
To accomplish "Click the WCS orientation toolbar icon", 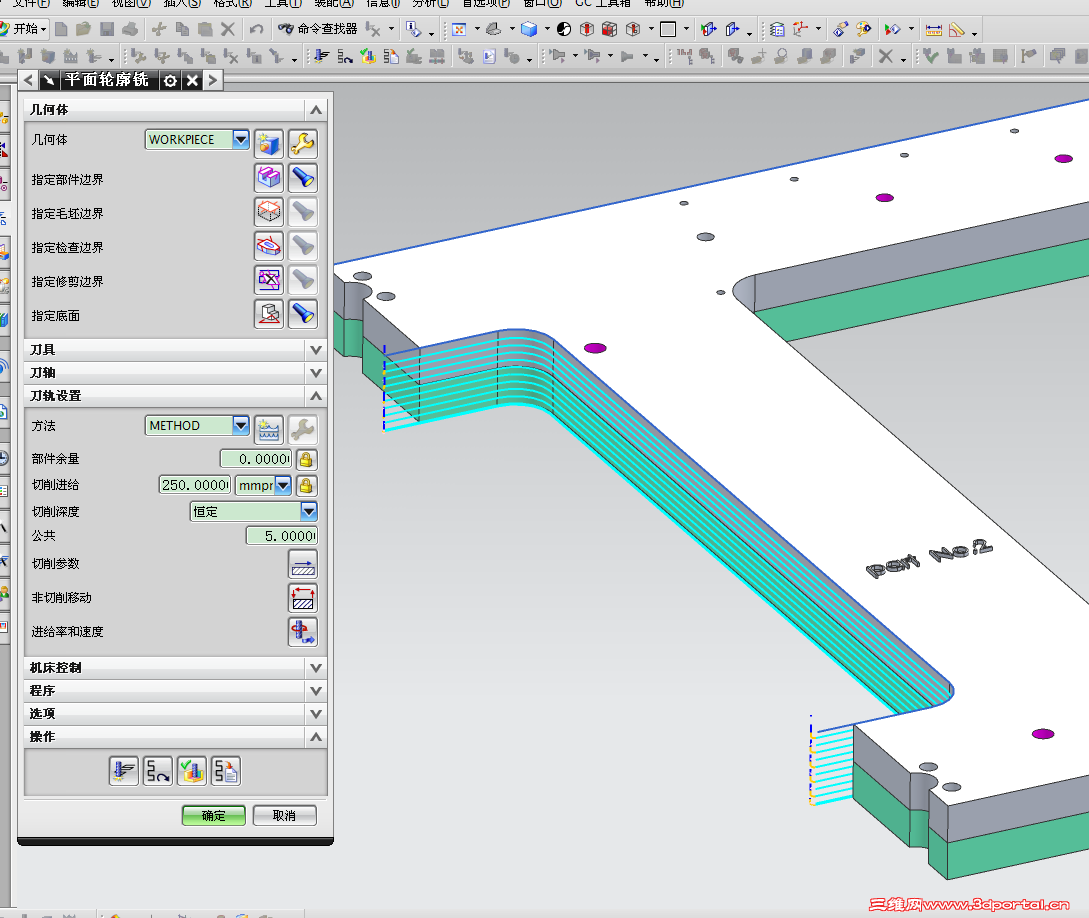I will coord(801,29).
